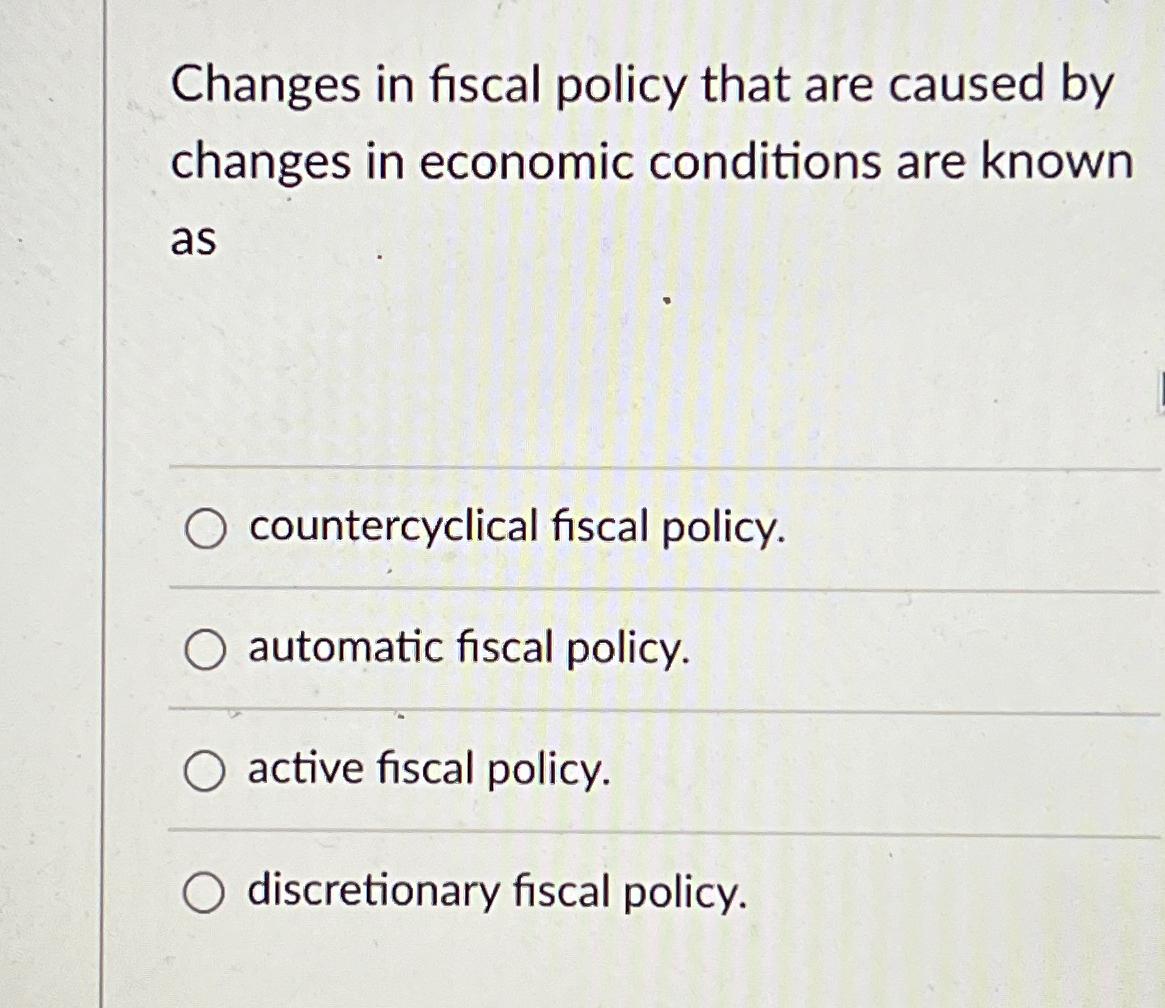This screenshot has height=1008, width=1165.
Task: Select the countercyclical fiscal policy radio button
Action: (x=207, y=529)
